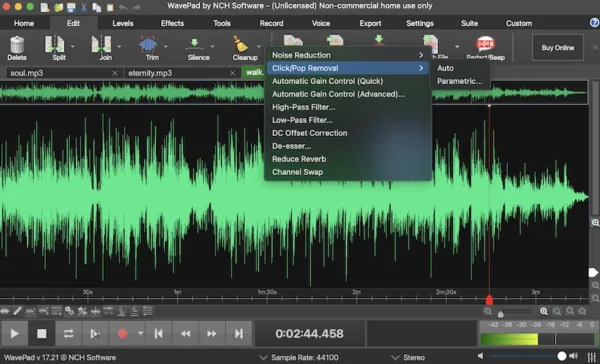Click the undo arrow icon

coord(123,7)
